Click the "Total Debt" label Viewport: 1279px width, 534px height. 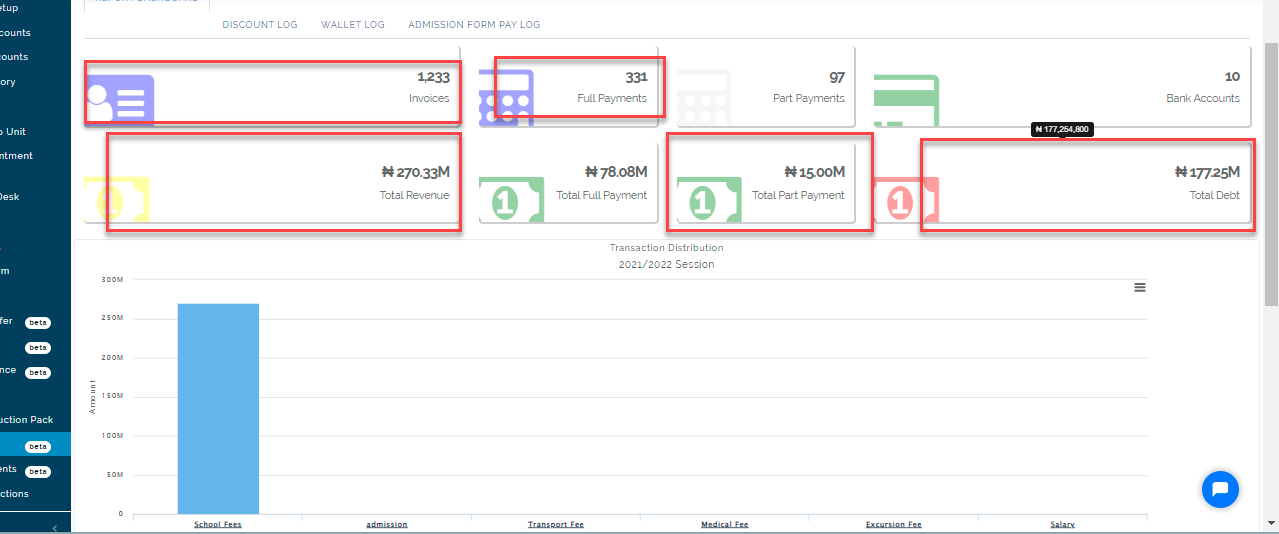point(1215,195)
